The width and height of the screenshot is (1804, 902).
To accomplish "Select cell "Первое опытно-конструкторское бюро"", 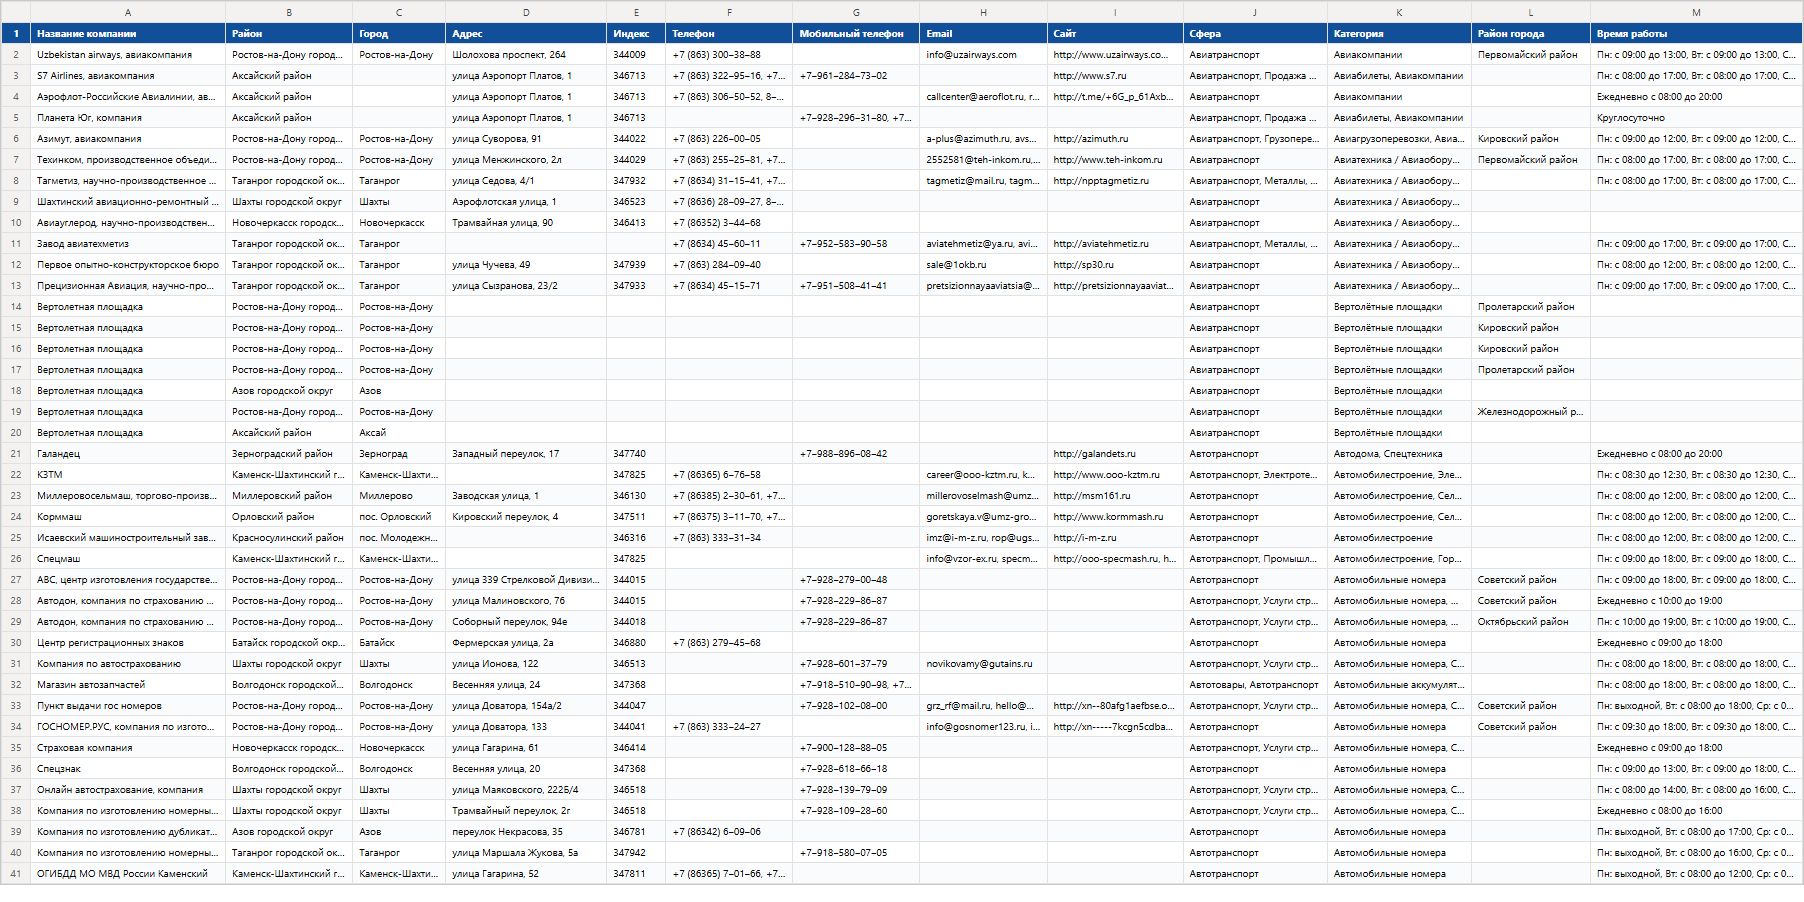I will pos(128,265).
